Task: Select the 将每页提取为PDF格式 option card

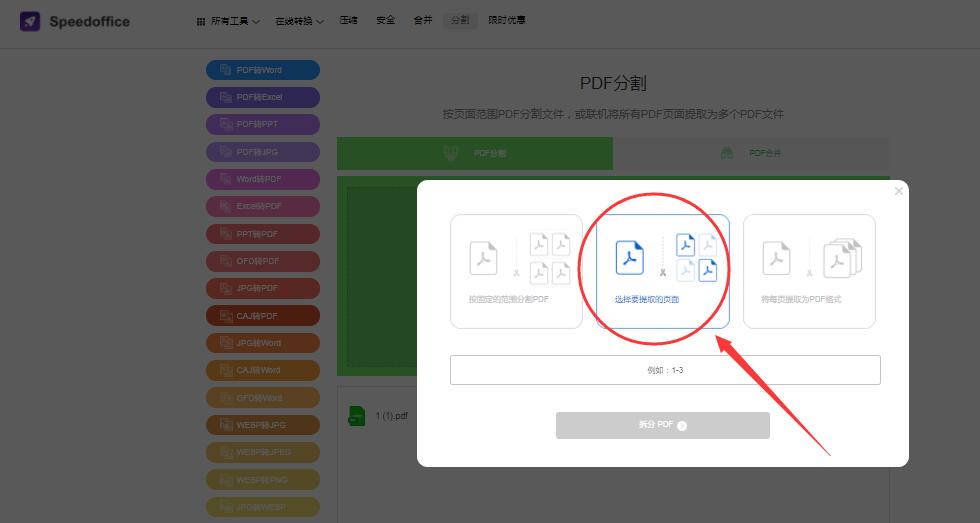Action: (809, 271)
